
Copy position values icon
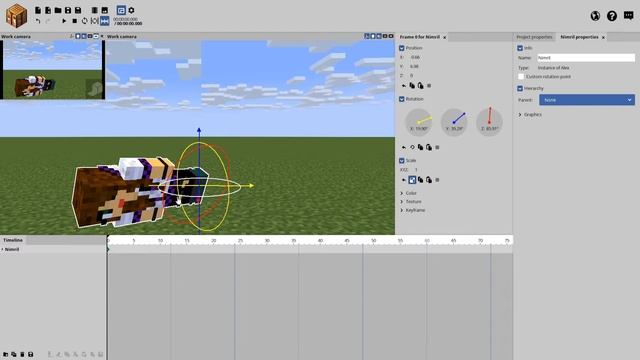412,86
